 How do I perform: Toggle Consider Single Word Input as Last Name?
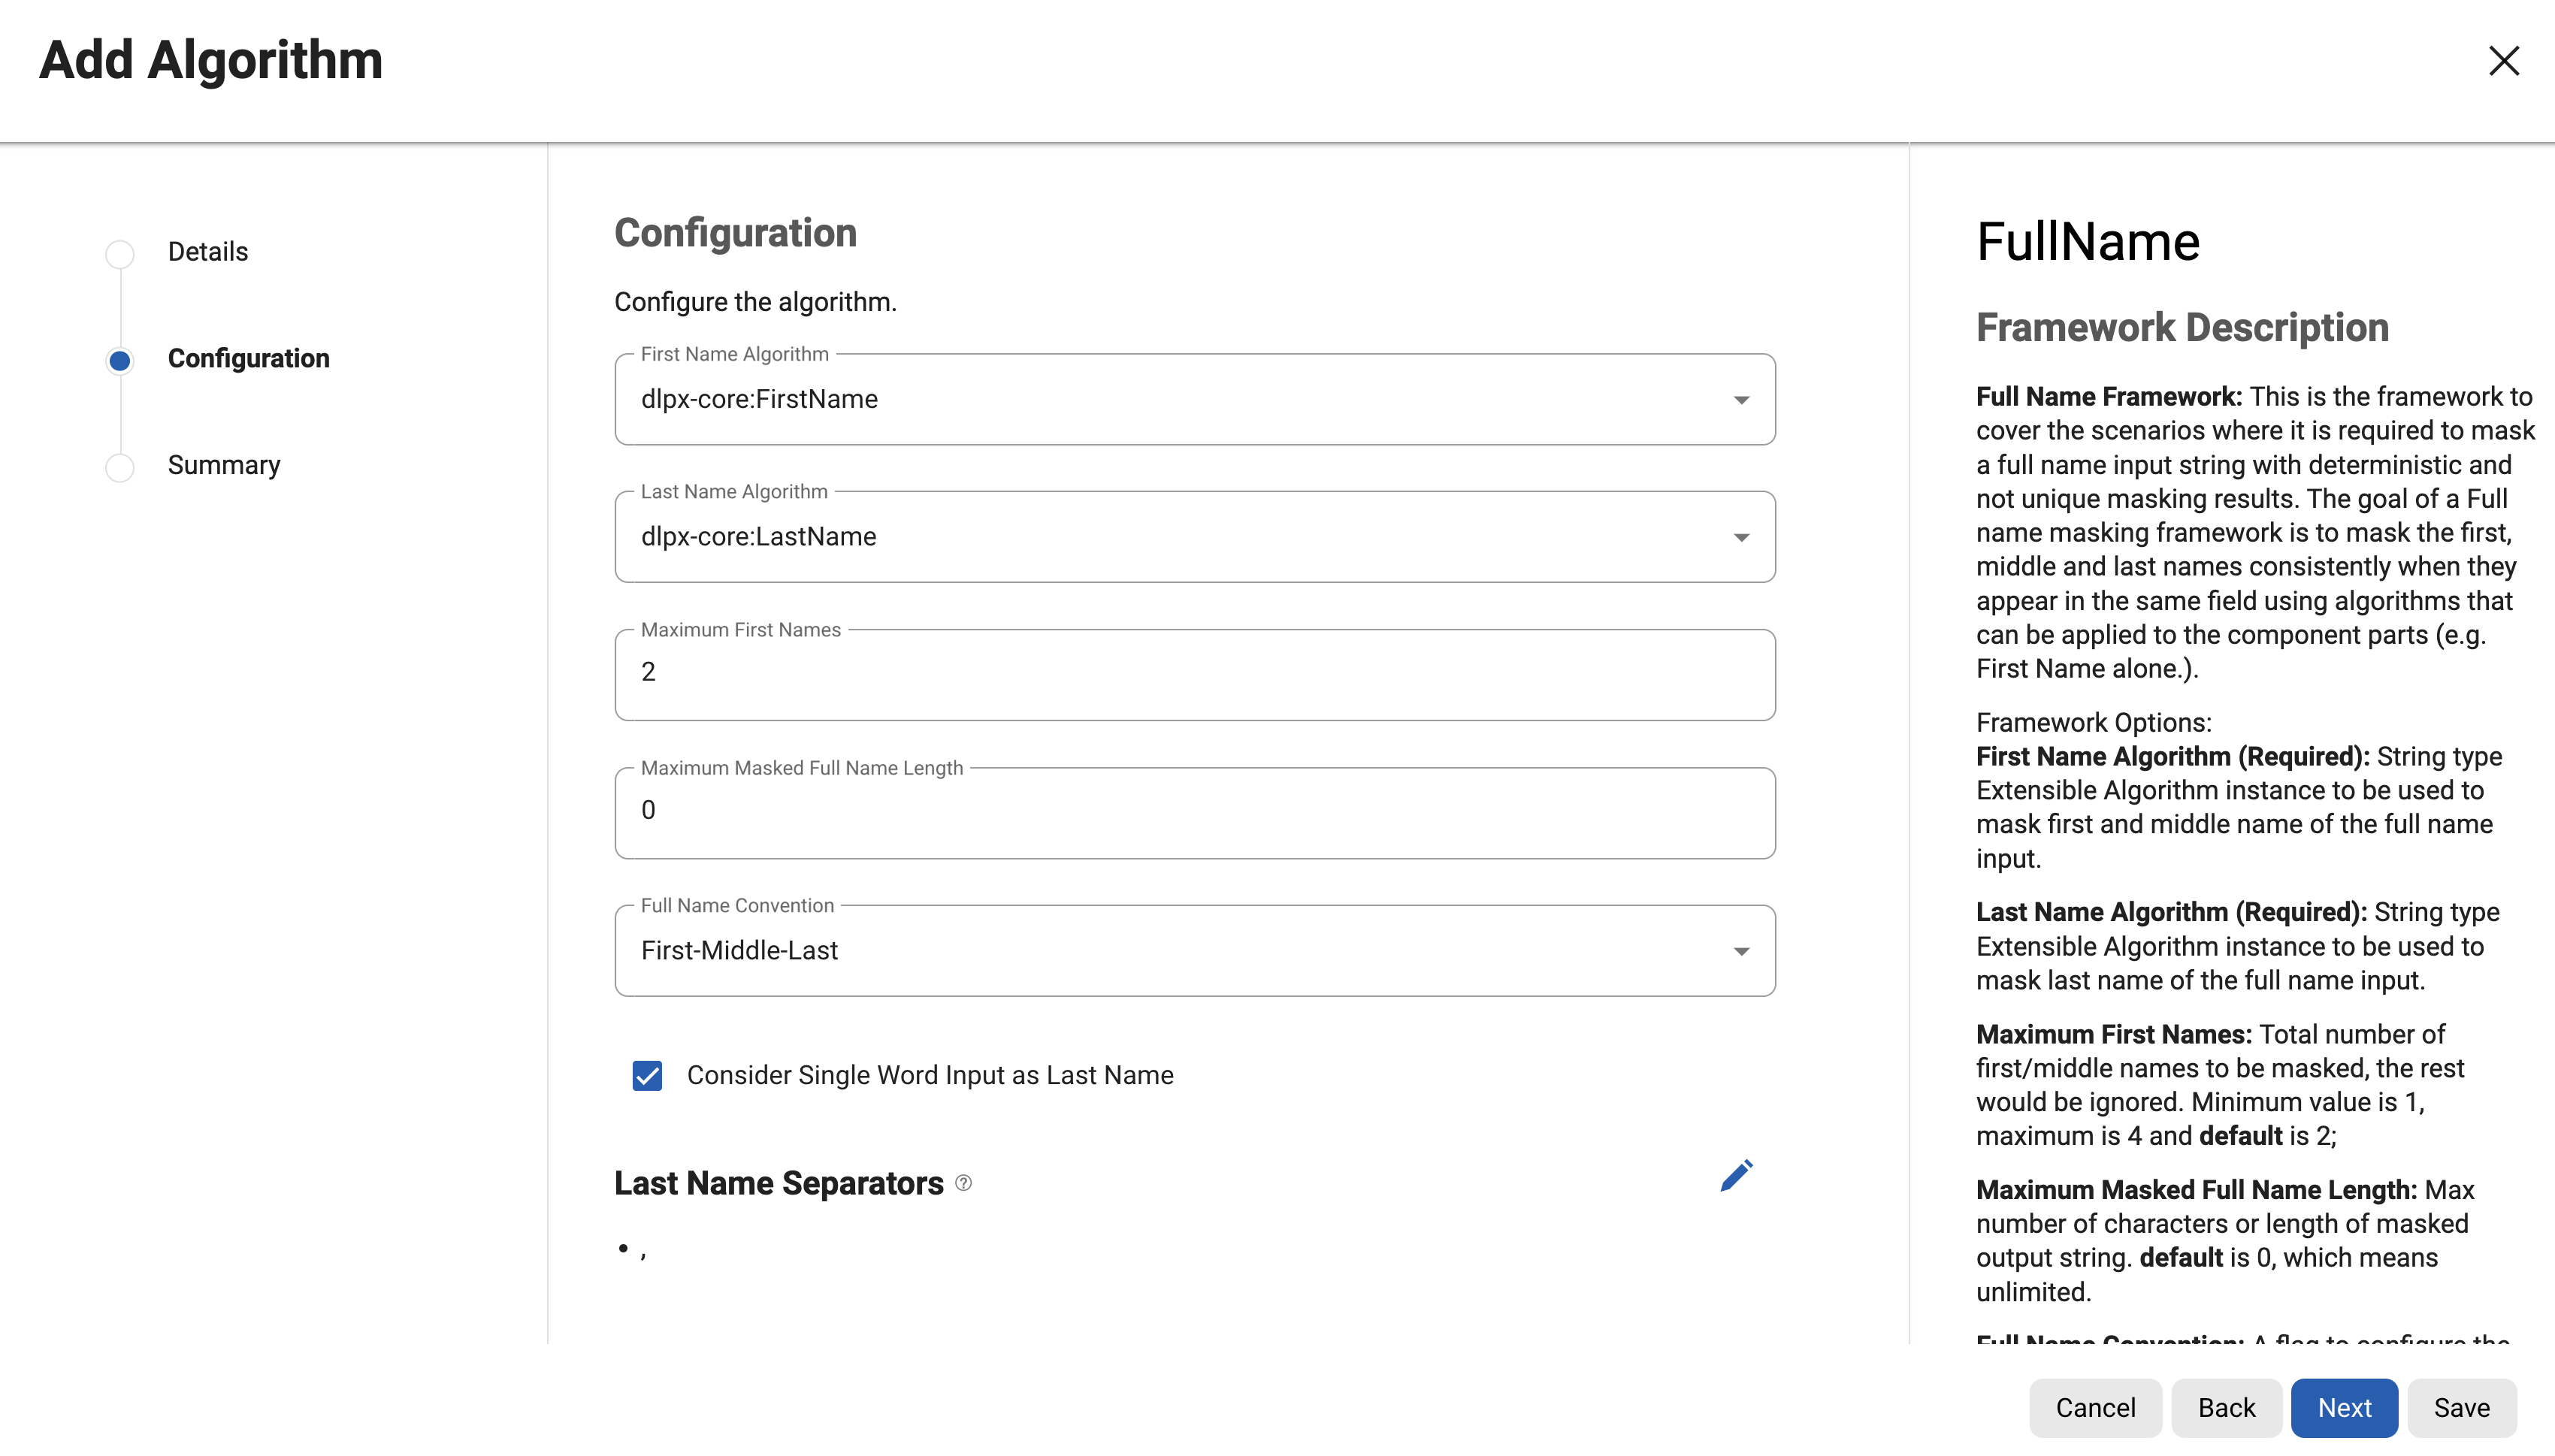click(647, 1076)
